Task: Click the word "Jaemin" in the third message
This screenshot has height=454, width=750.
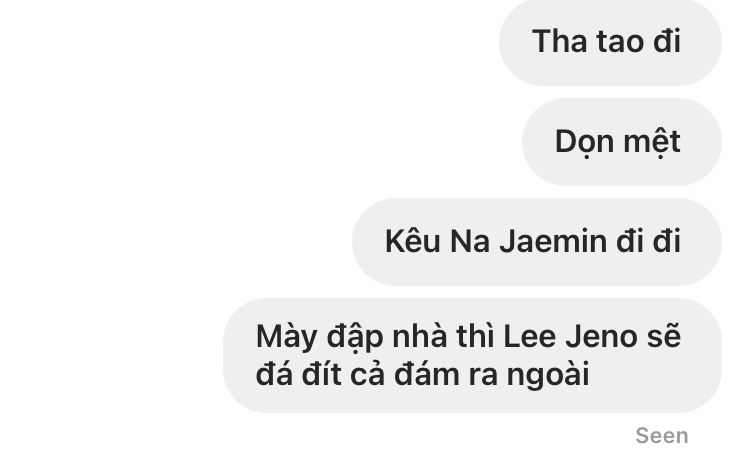Action: click(x=553, y=241)
